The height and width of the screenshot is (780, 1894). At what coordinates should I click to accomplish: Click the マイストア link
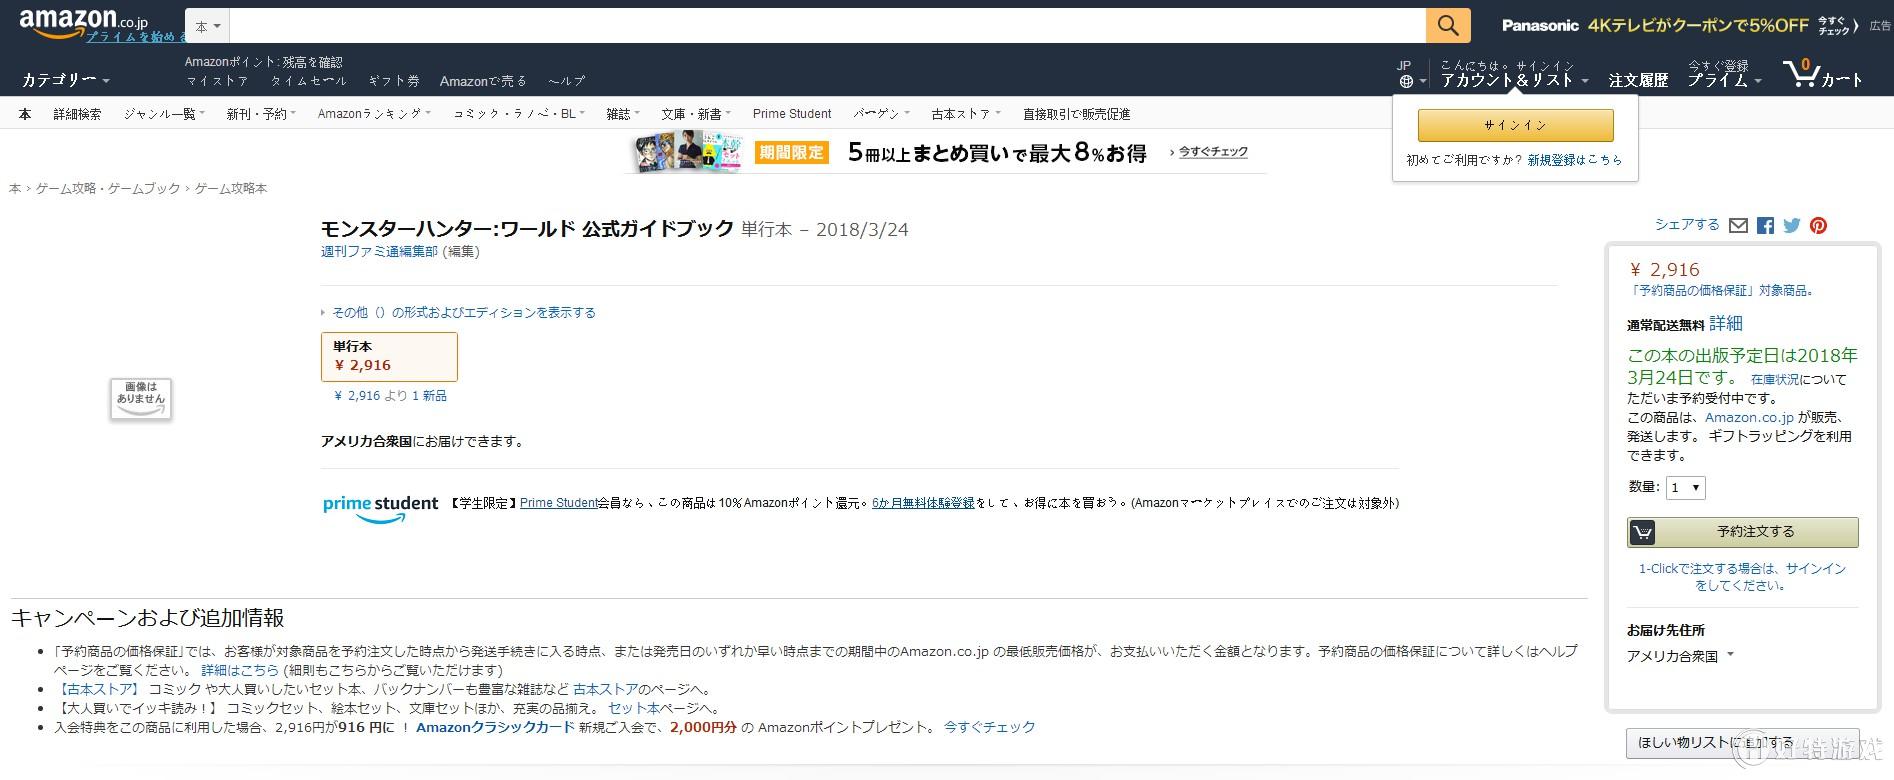coord(217,81)
